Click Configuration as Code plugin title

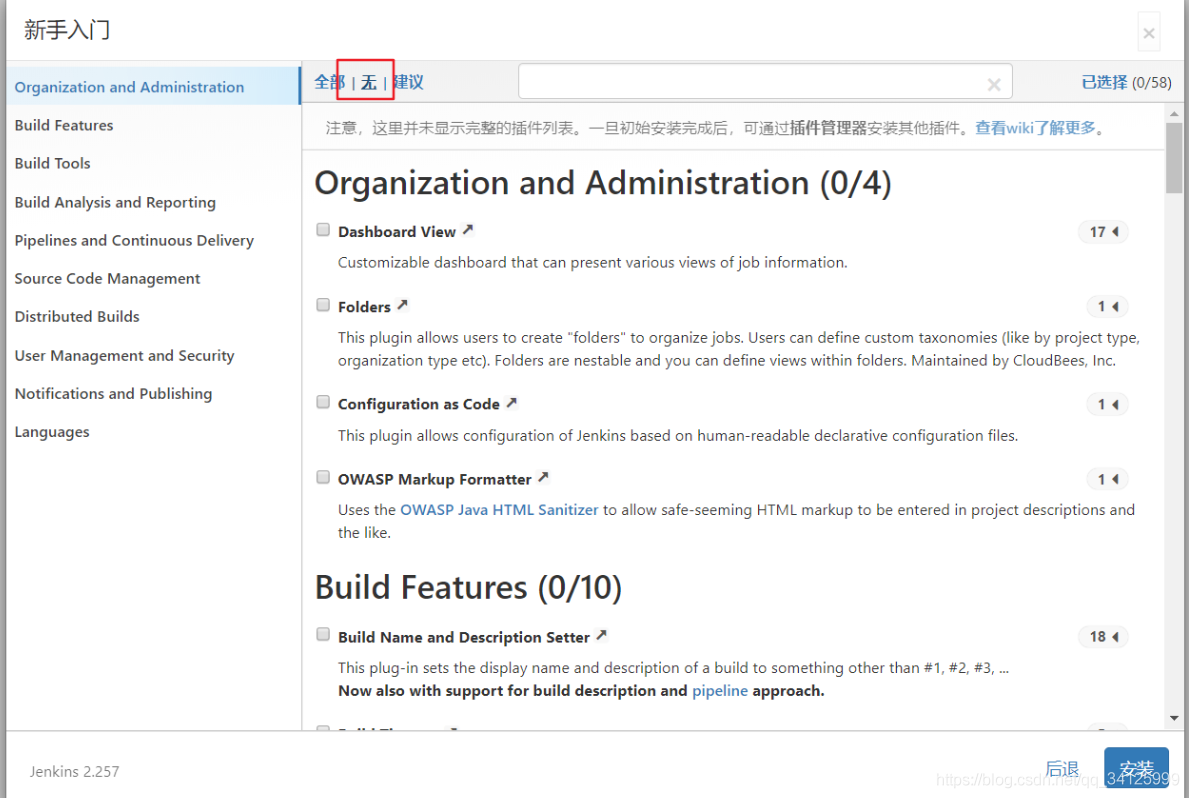pos(419,404)
